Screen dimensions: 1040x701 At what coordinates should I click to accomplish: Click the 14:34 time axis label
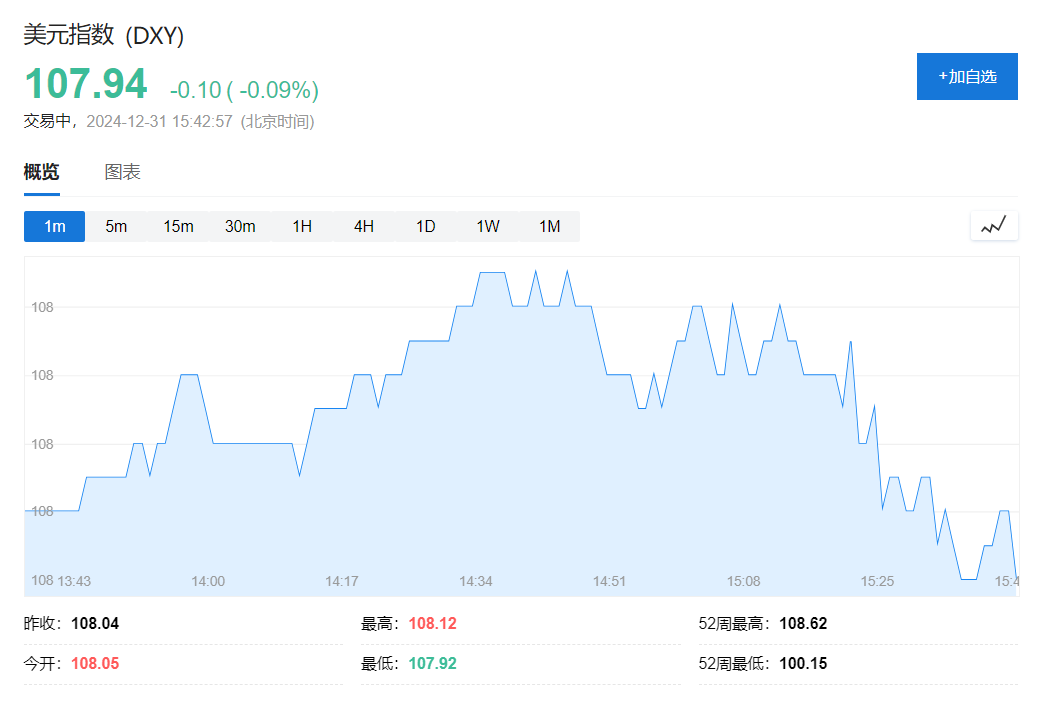476,581
